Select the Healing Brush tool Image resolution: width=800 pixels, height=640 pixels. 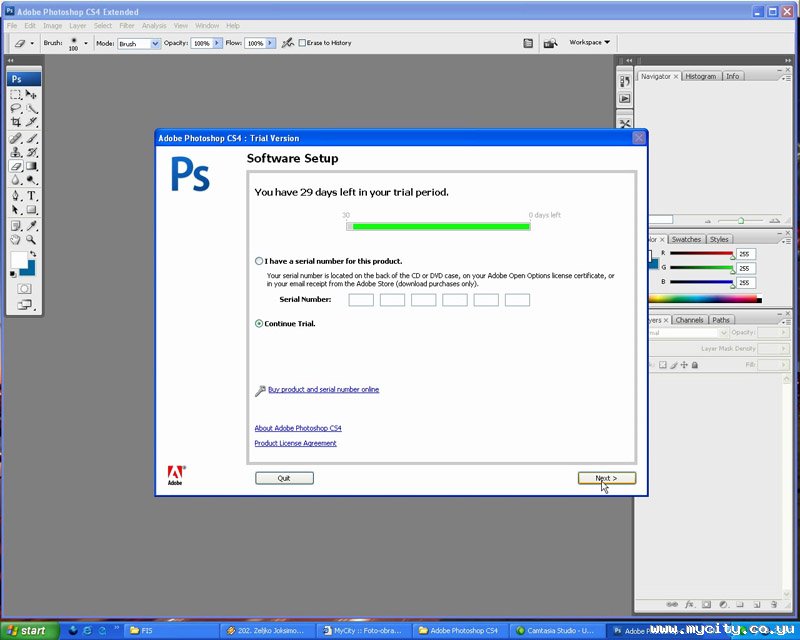coord(16,138)
